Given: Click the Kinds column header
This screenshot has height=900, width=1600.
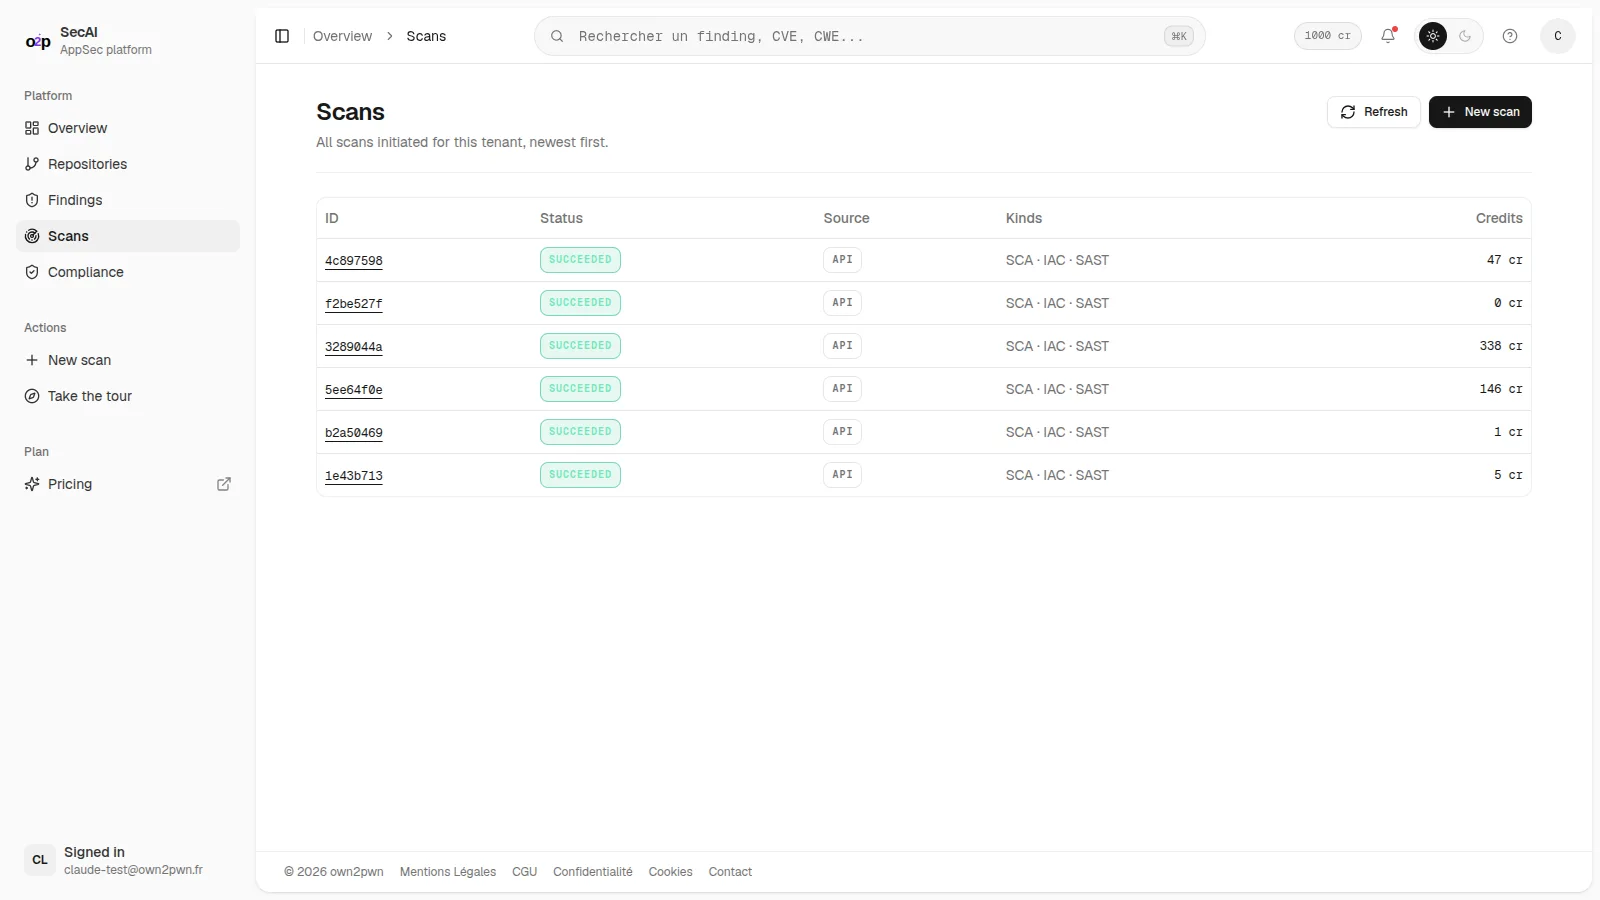Looking at the screenshot, I should click(x=1024, y=218).
